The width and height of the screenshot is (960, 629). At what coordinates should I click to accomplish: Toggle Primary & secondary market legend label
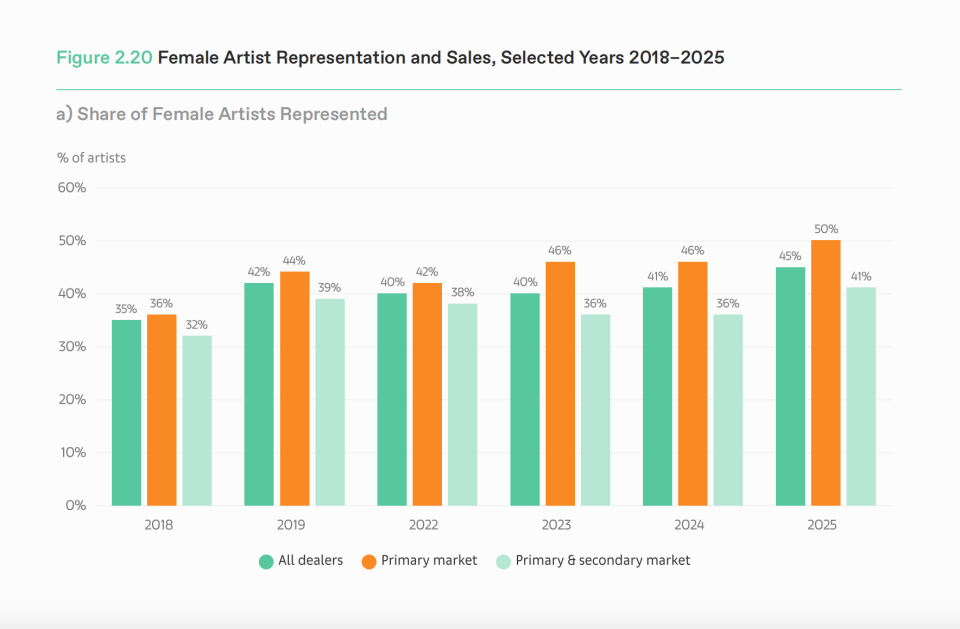(x=602, y=560)
